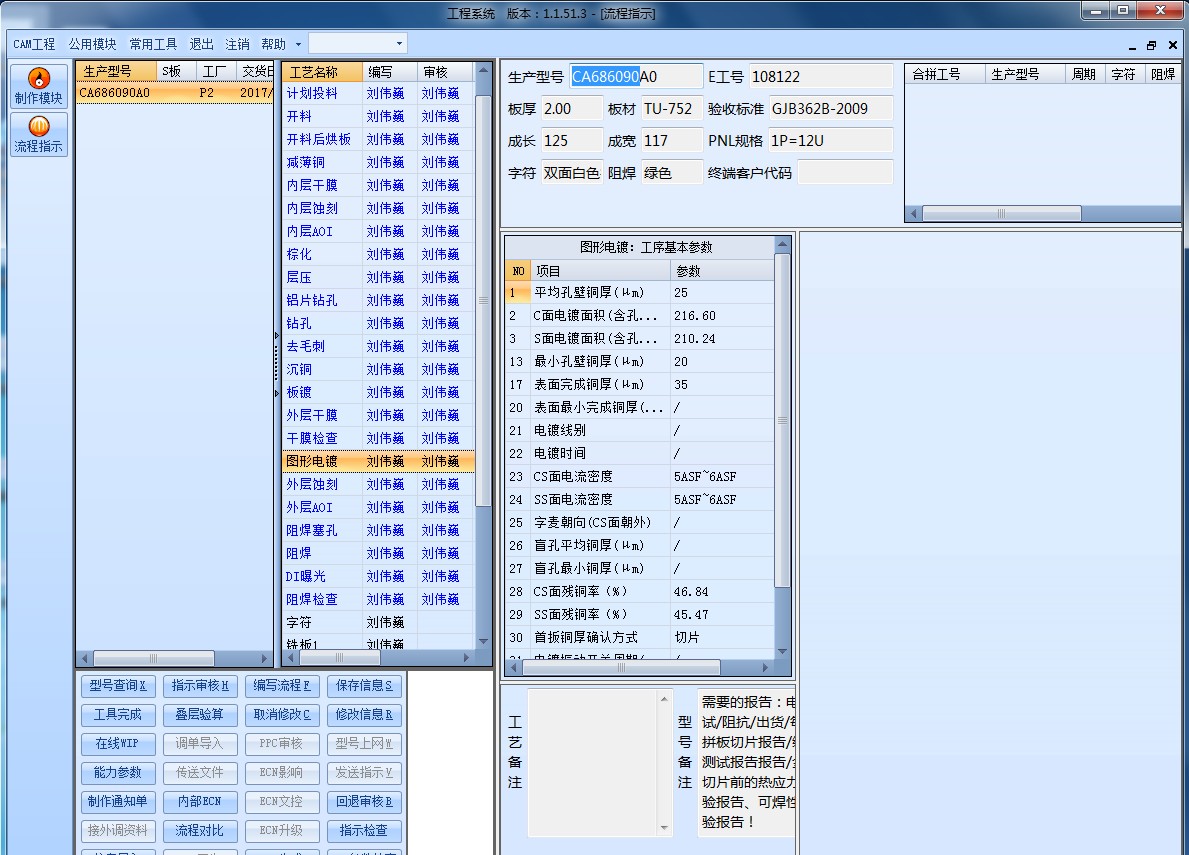Open the 制作模块 module icon
This screenshot has width=1189, height=855.
point(39,86)
